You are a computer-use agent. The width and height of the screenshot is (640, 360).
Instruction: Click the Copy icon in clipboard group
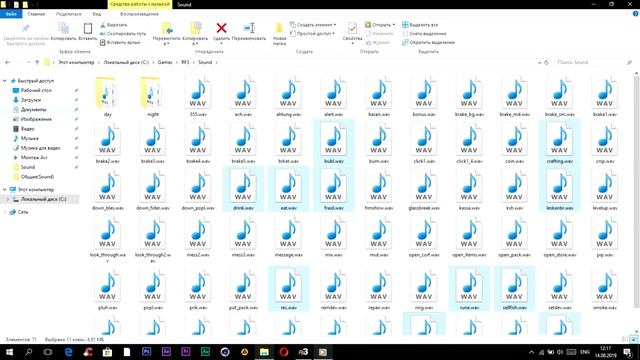(63, 28)
